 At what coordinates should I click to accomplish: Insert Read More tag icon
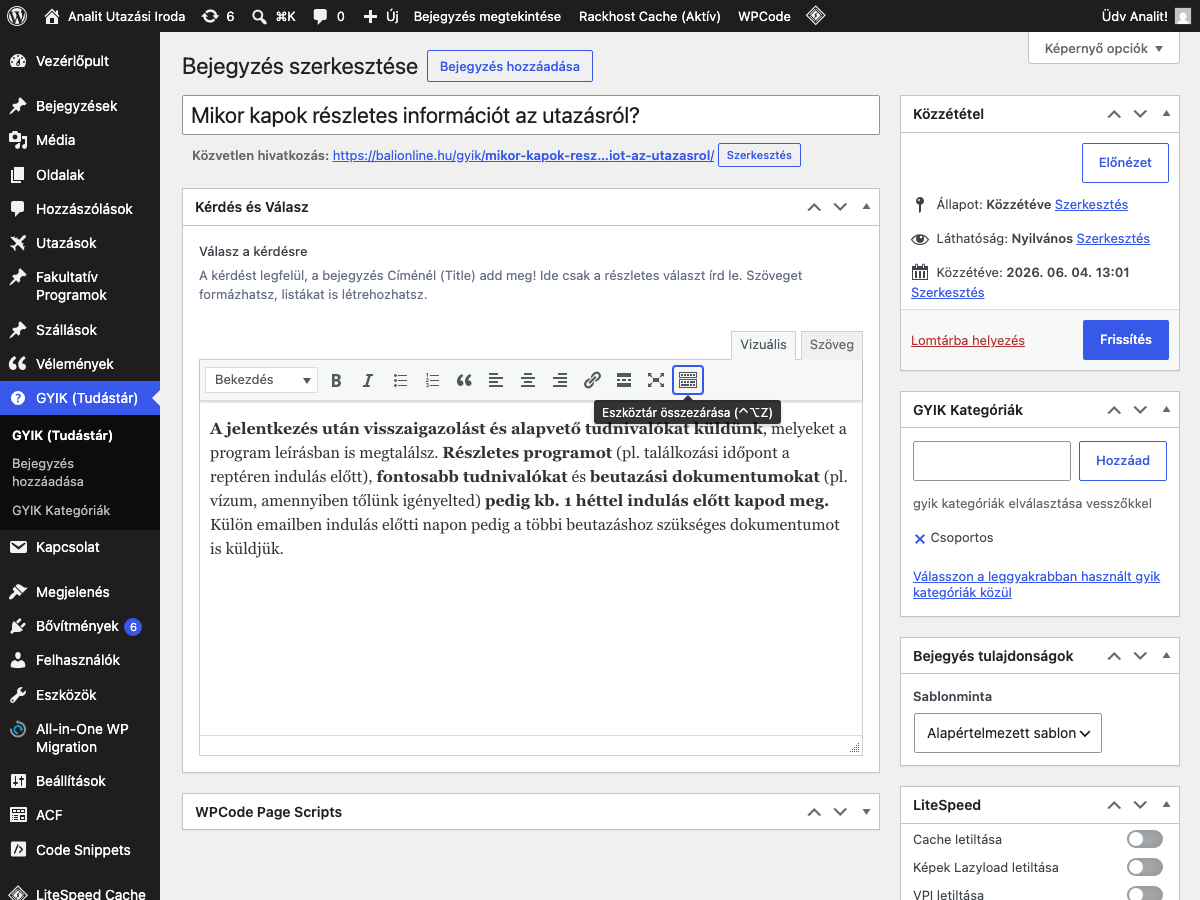624,380
